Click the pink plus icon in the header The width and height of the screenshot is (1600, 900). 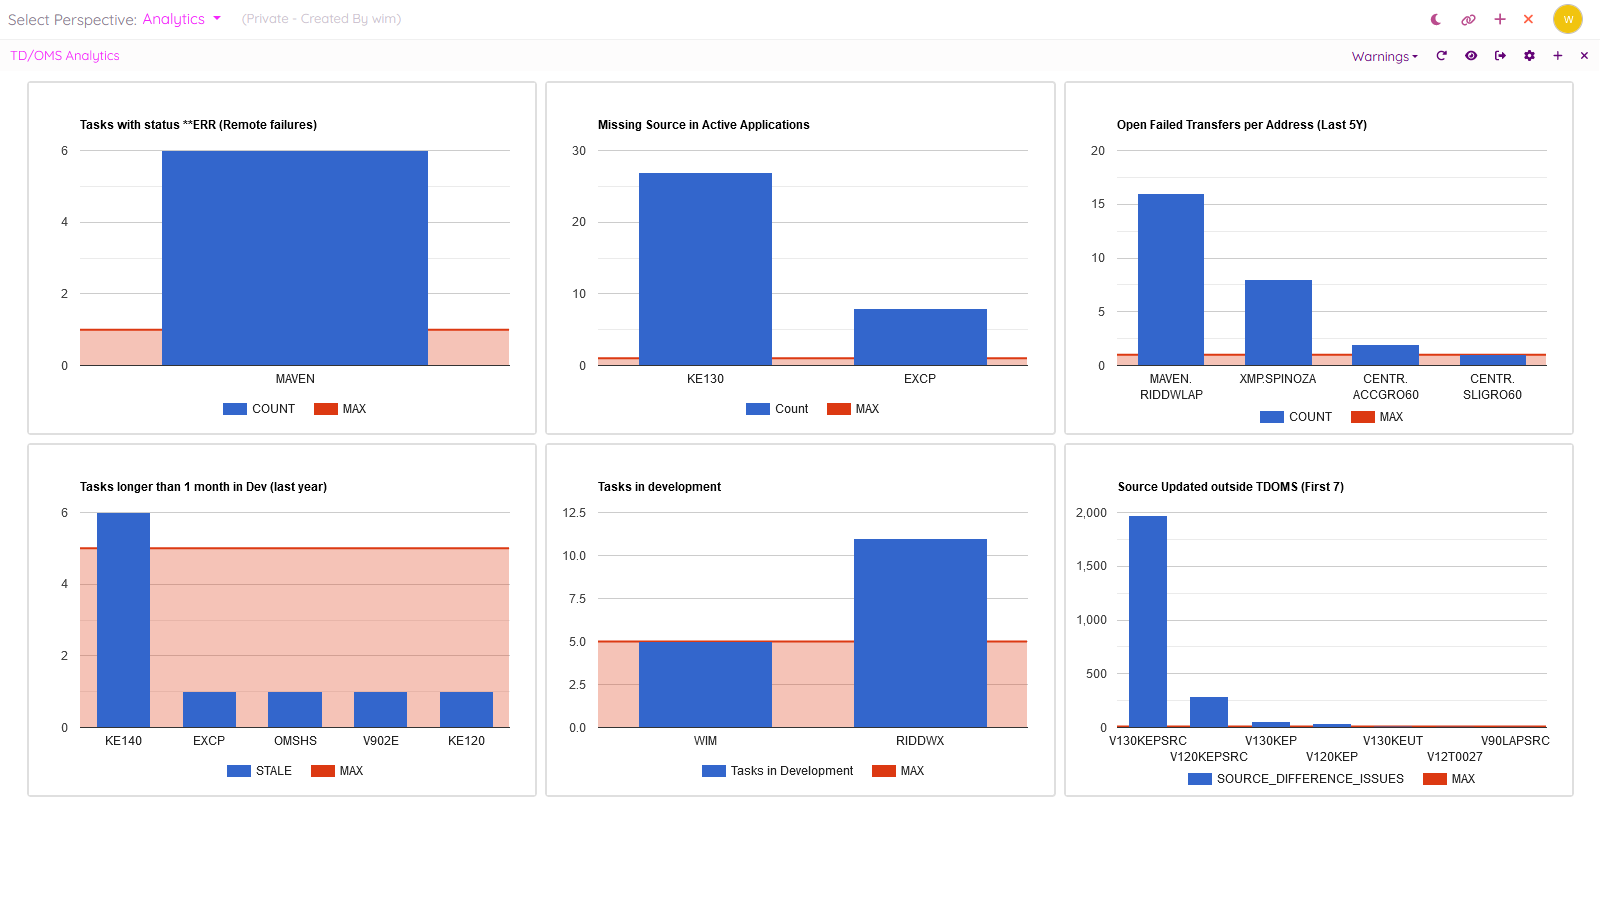coord(1500,19)
